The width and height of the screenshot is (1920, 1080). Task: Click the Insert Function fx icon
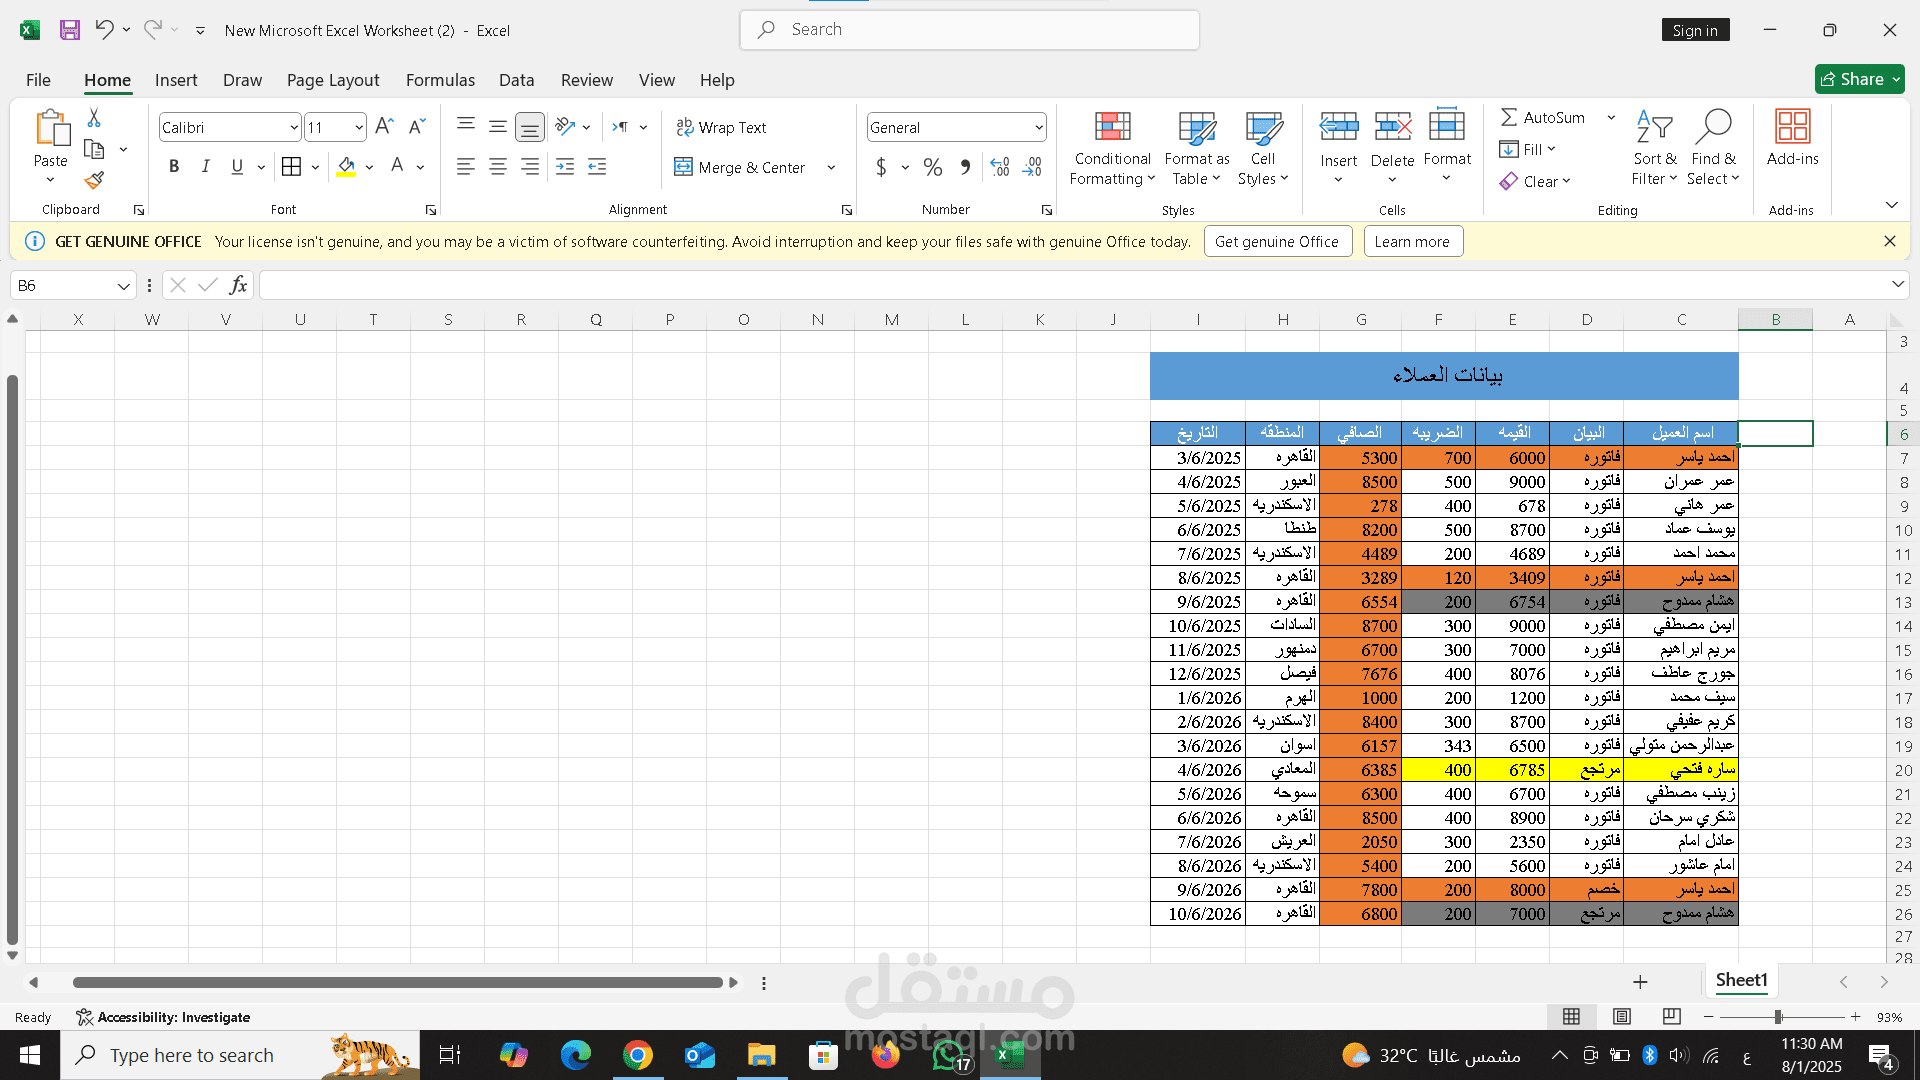point(238,285)
